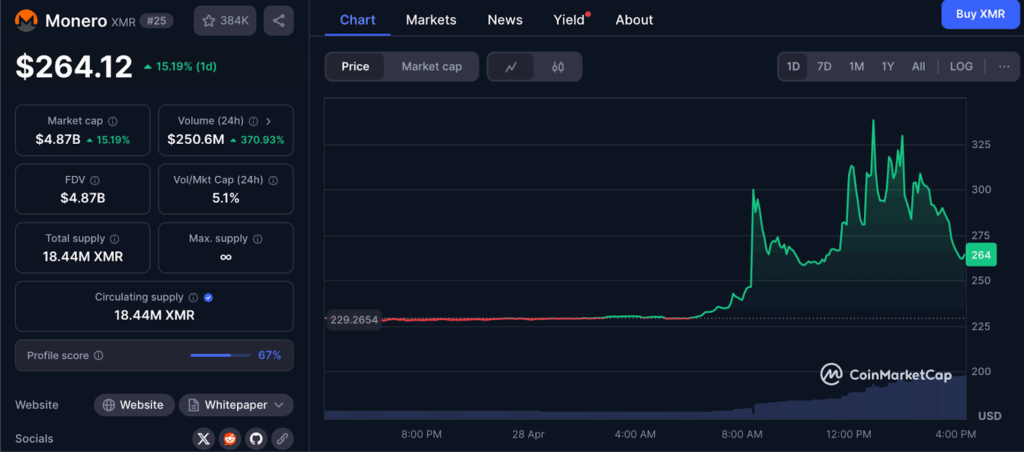Expand Volume (24h) details arrow
This screenshot has width=1024, height=452.
point(268,121)
